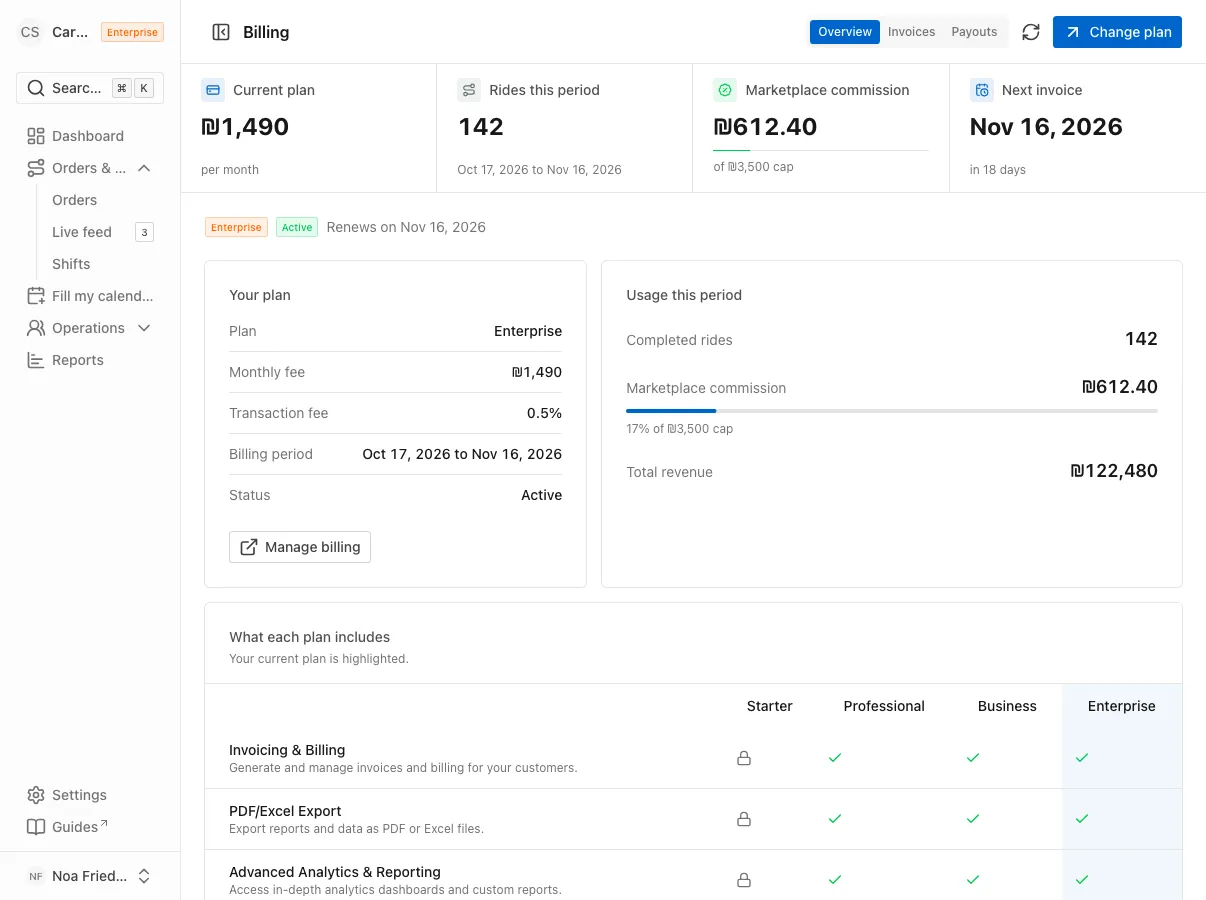The width and height of the screenshot is (1206, 900).
Task: Click the Settings gear icon
Action: [x=36, y=795]
